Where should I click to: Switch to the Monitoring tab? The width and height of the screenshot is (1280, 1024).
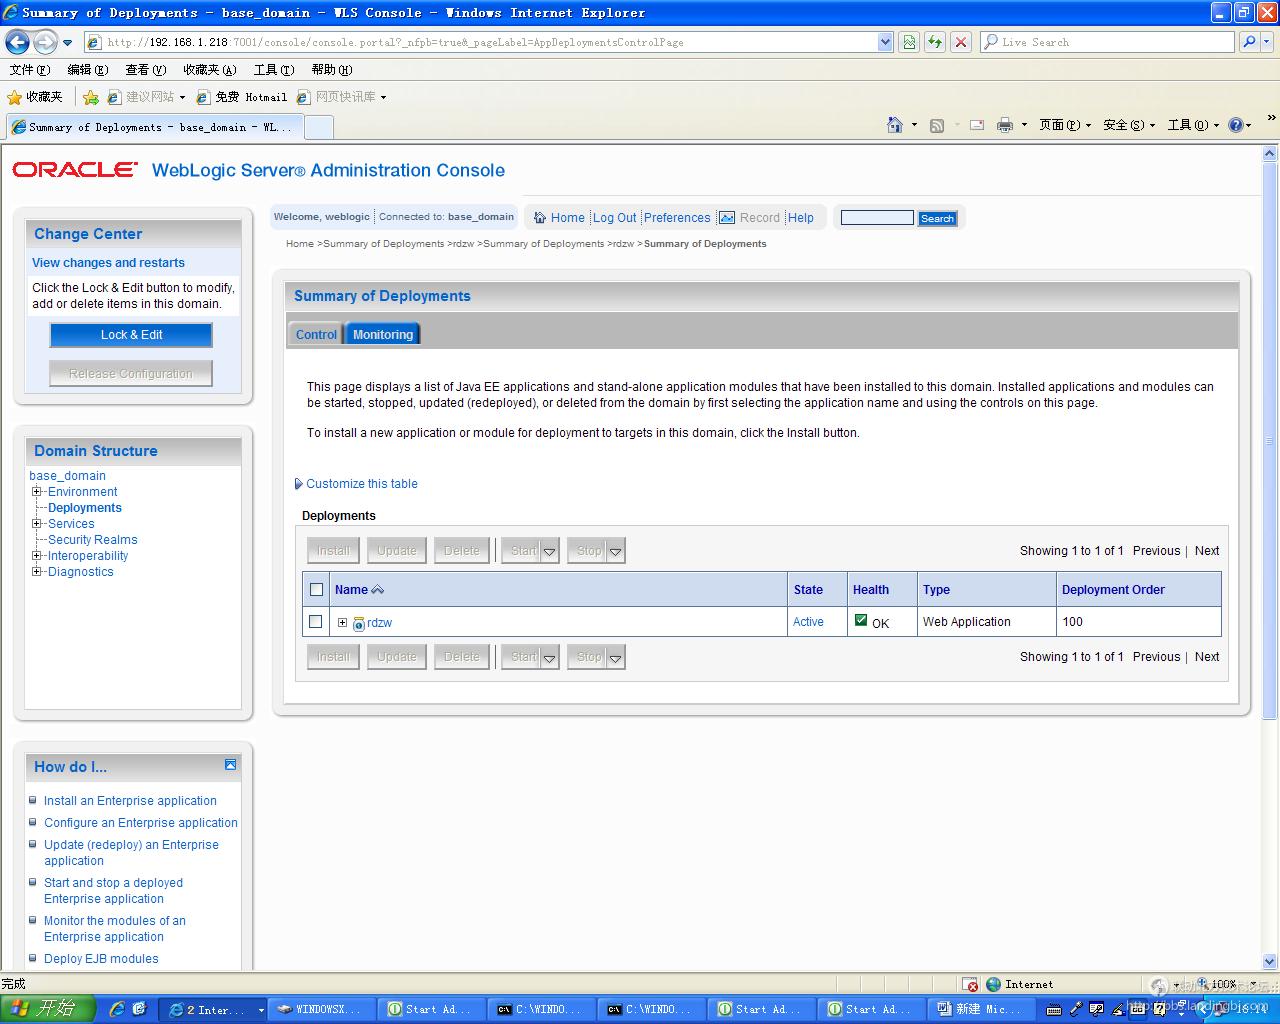[382, 335]
